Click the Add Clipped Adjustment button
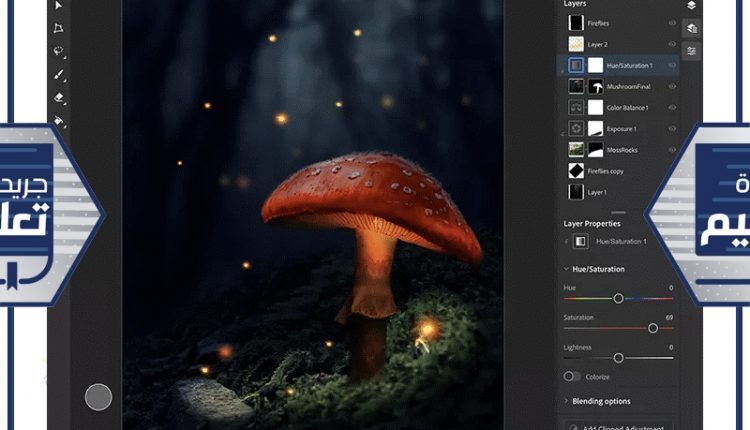The height and width of the screenshot is (430, 750). (620, 426)
